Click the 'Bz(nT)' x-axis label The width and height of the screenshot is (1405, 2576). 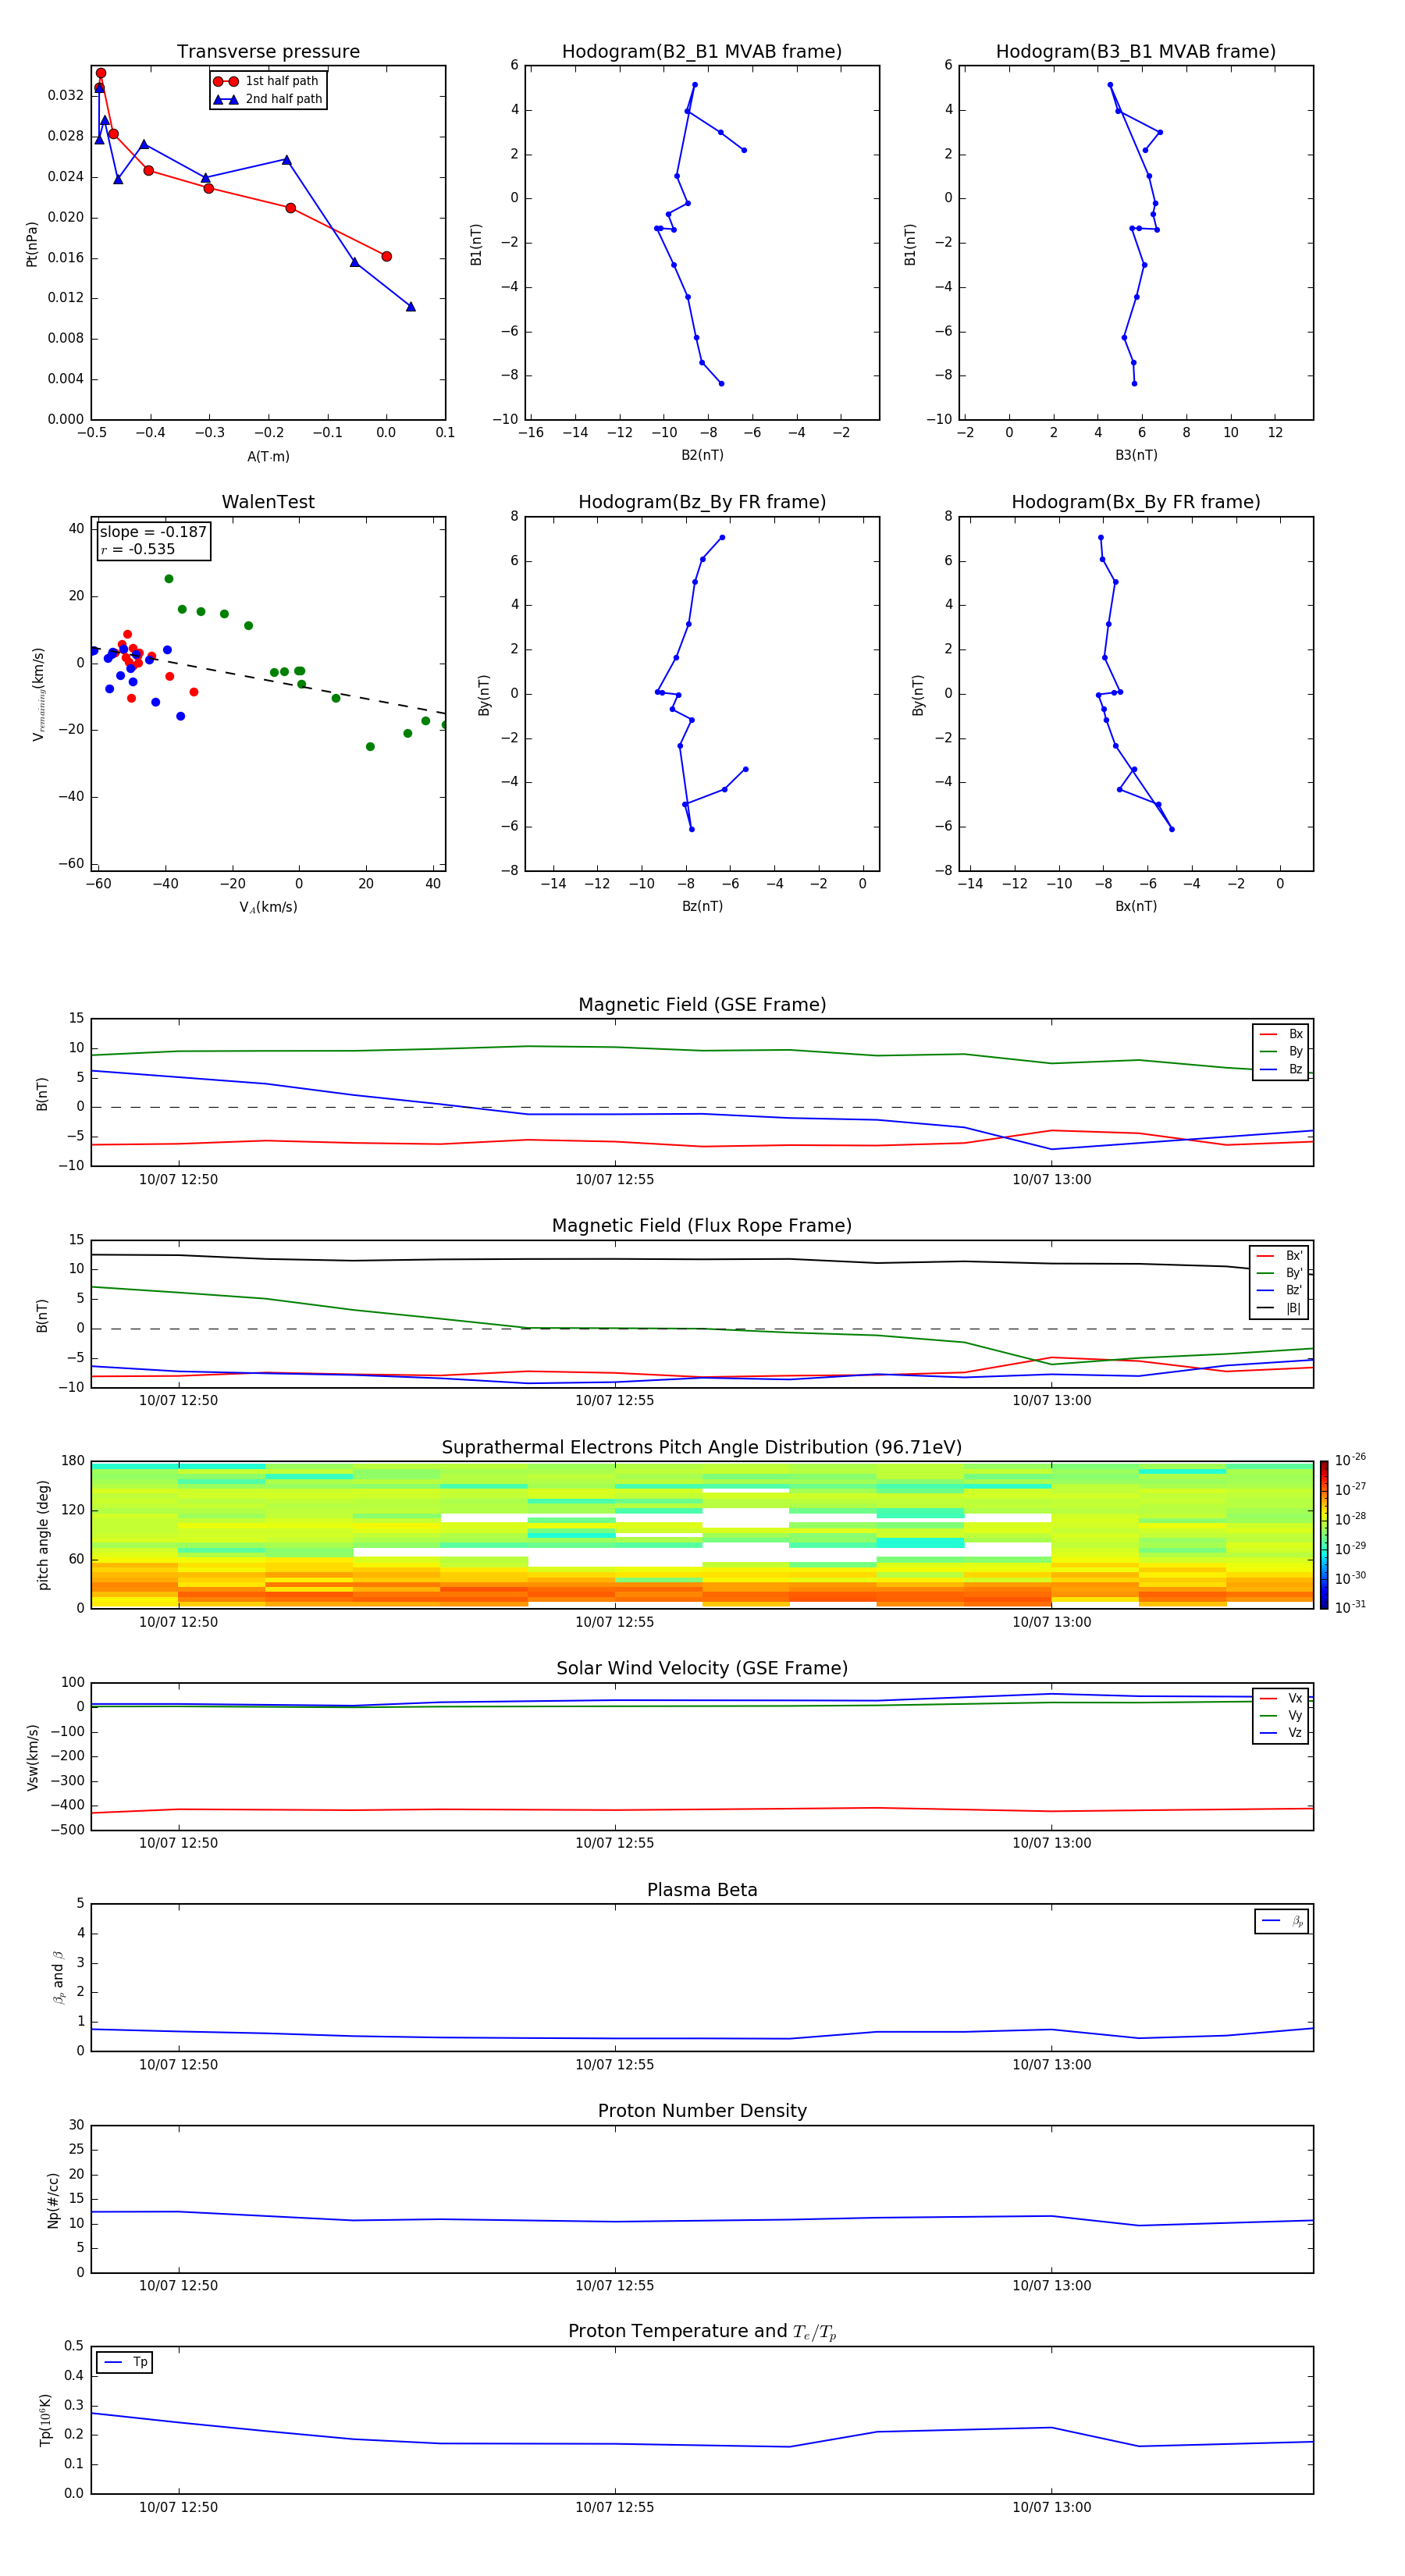click(702, 906)
